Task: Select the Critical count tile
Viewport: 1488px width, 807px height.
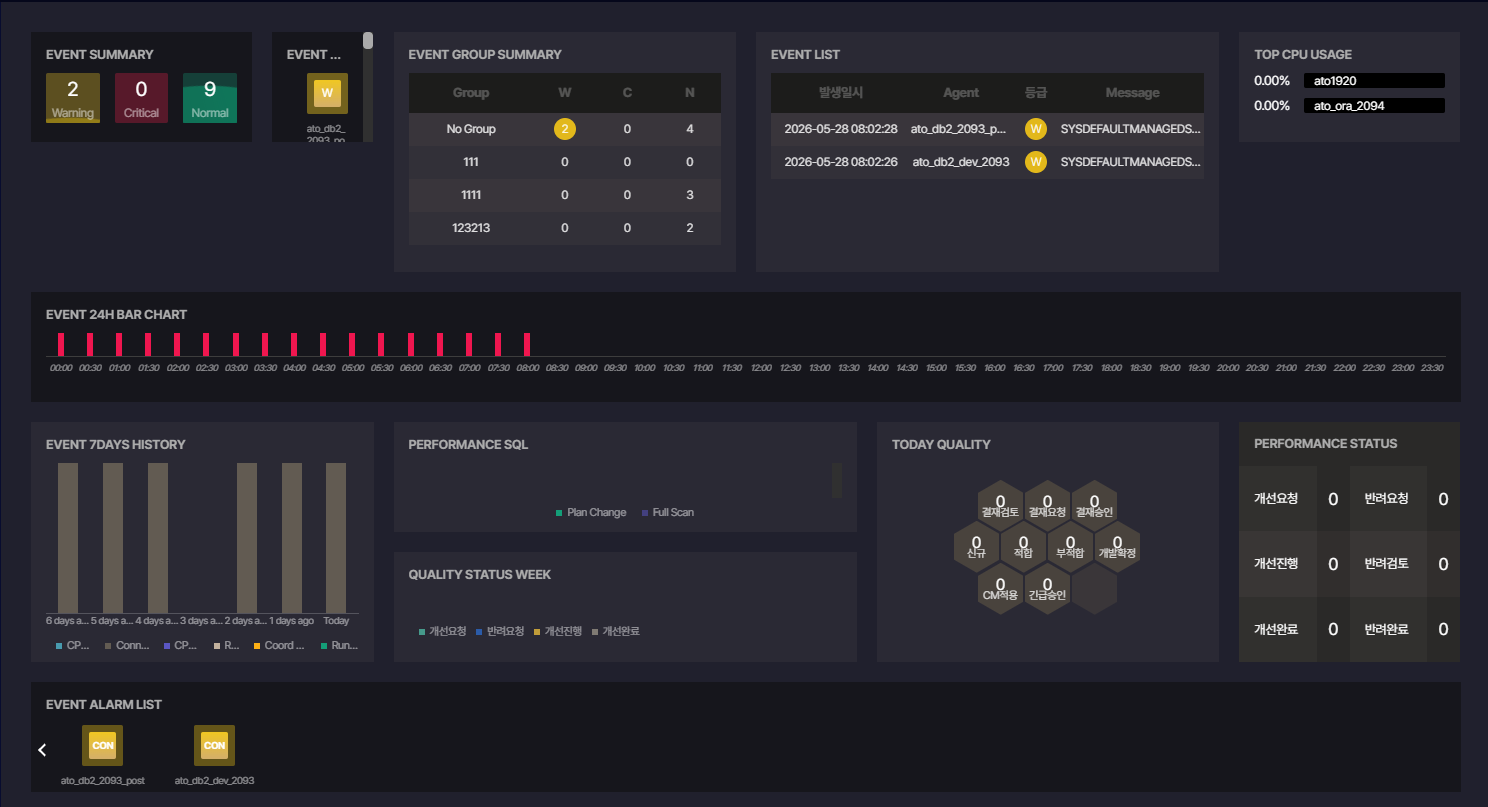Action: click(x=141, y=98)
